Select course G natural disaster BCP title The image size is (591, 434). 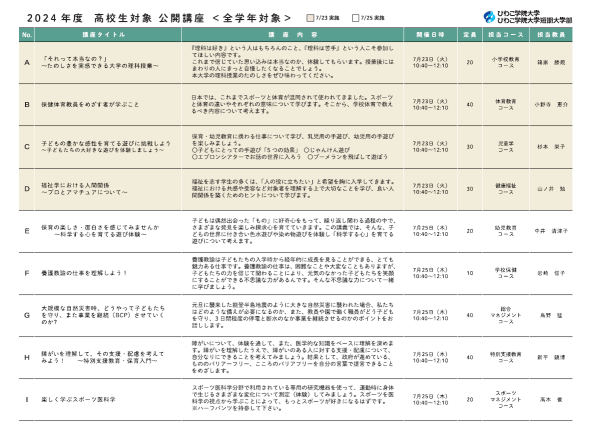tap(103, 315)
